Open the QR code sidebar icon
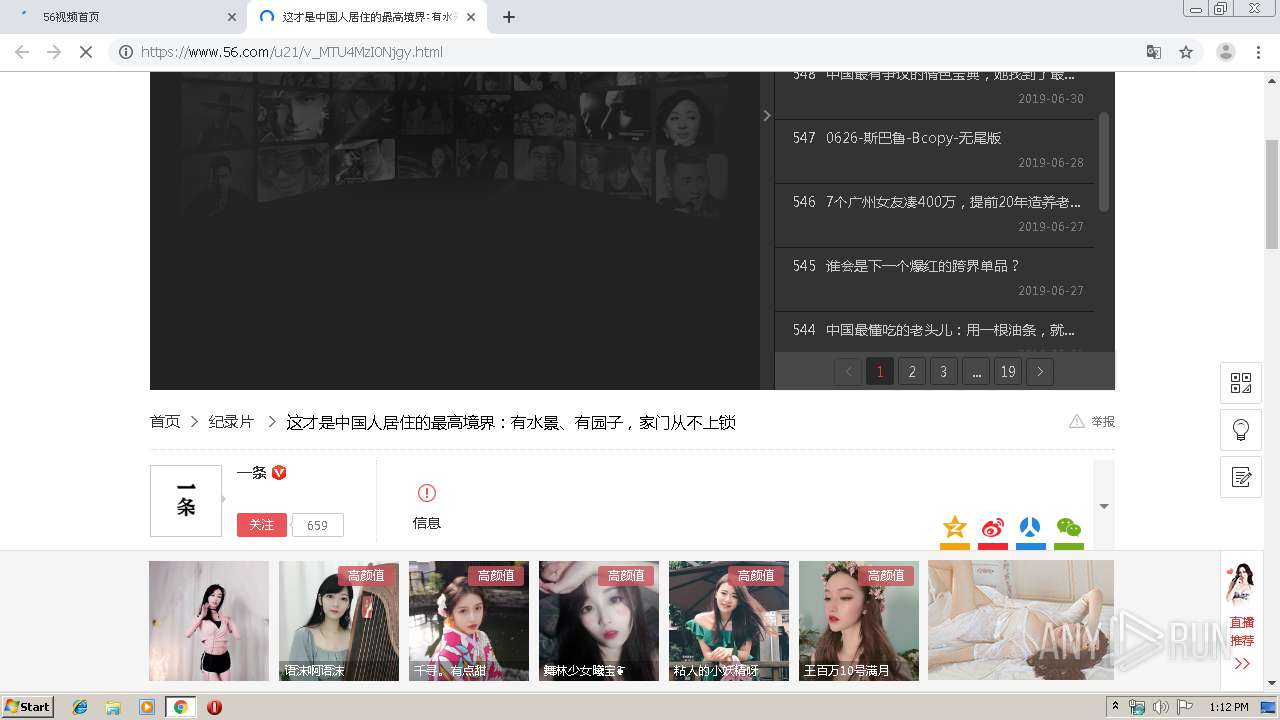 point(1241,383)
